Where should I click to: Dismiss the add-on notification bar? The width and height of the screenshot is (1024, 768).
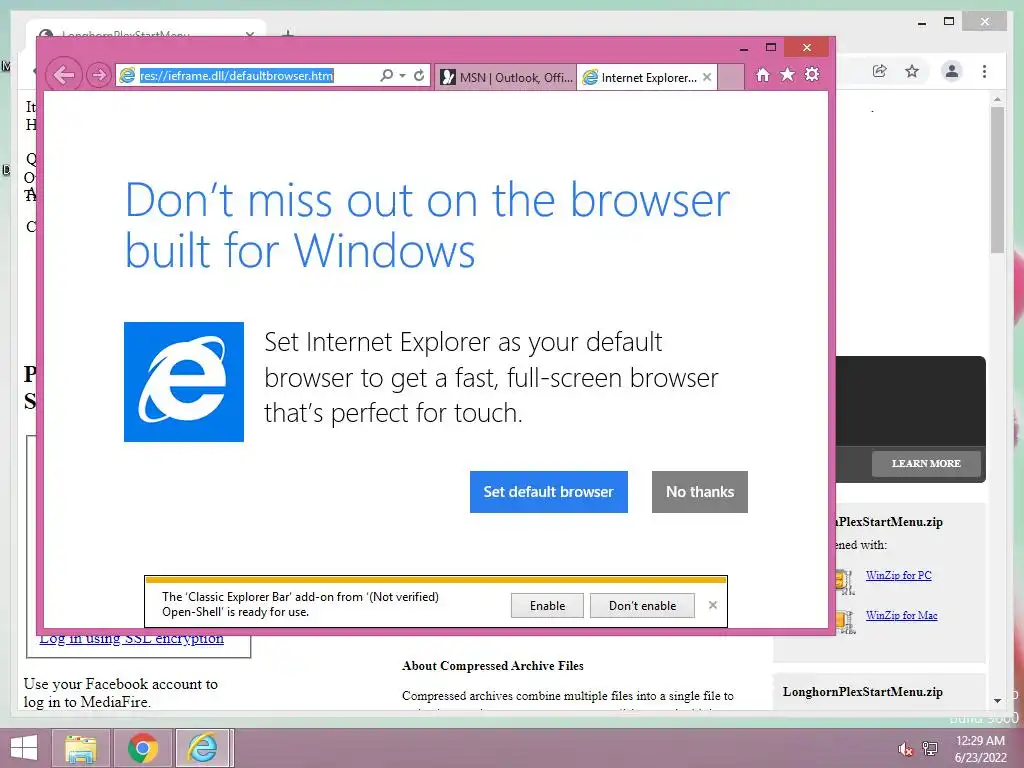click(x=712, y=605)
